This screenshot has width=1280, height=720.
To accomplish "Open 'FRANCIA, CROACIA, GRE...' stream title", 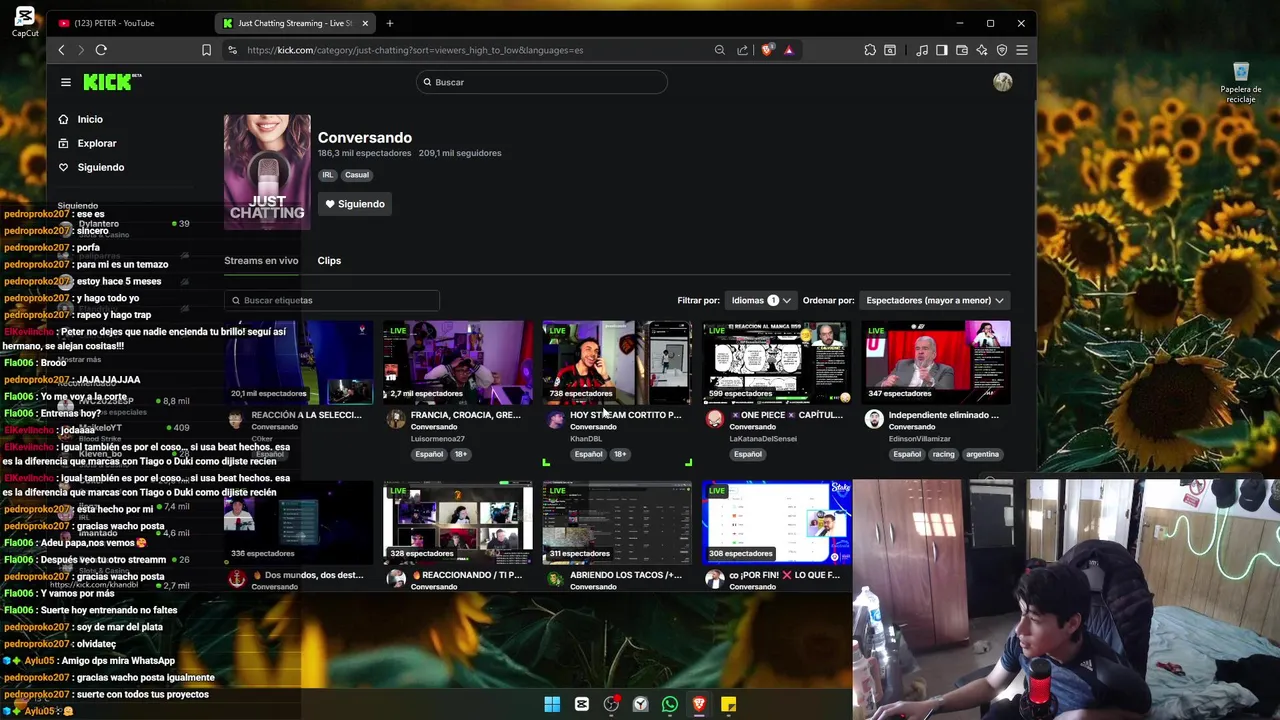I will coord(465,415).
